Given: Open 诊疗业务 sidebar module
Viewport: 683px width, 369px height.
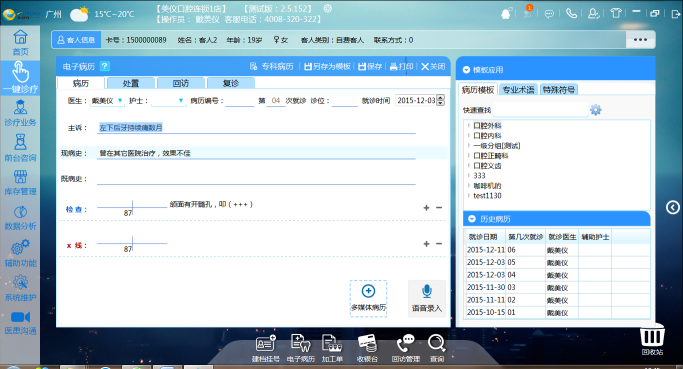Looking at the screenshot, I should pos(20,113).
